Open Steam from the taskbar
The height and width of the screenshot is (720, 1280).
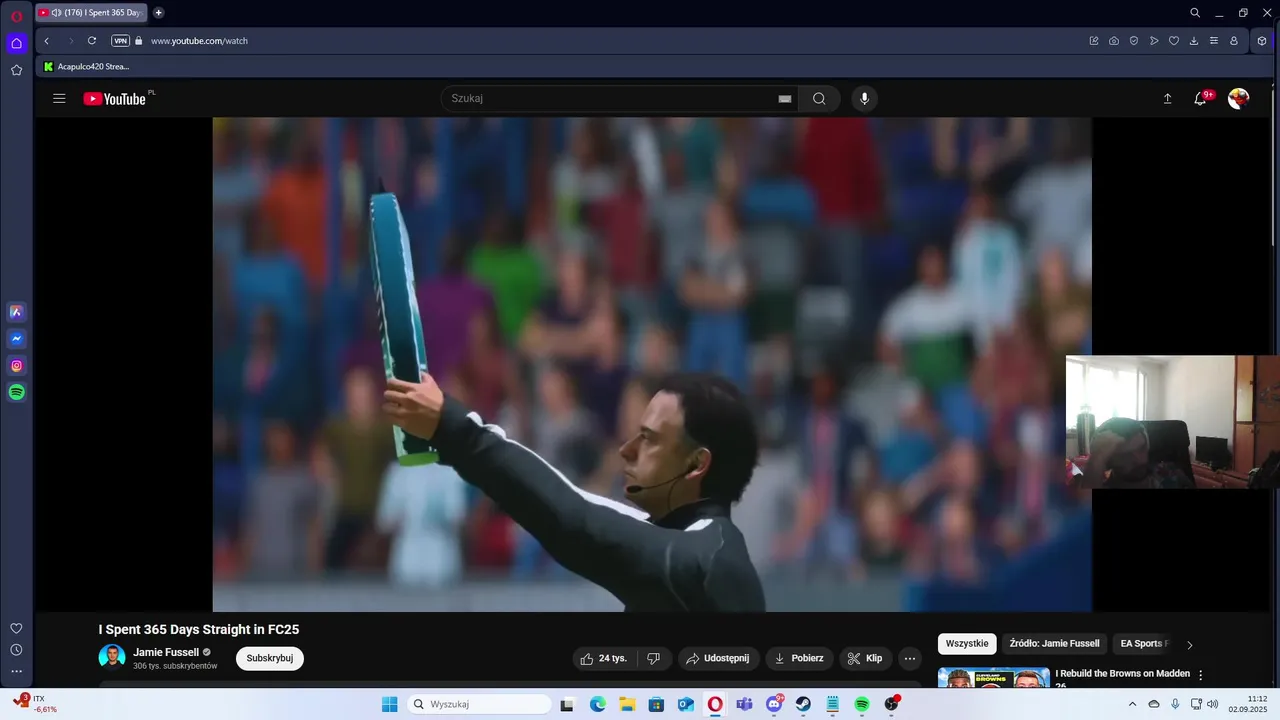[x=803, y=704]
